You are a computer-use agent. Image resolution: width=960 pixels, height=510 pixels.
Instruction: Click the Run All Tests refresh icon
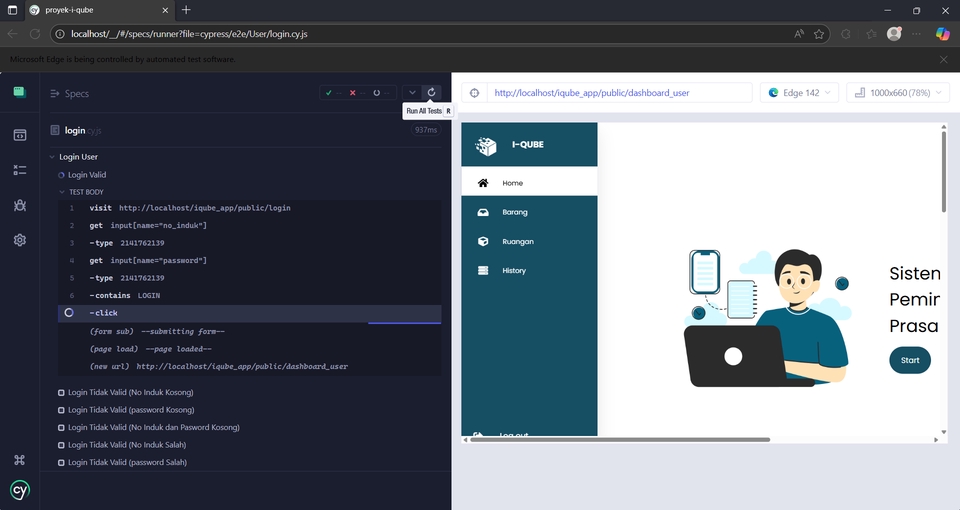click(x=431, y=93)
